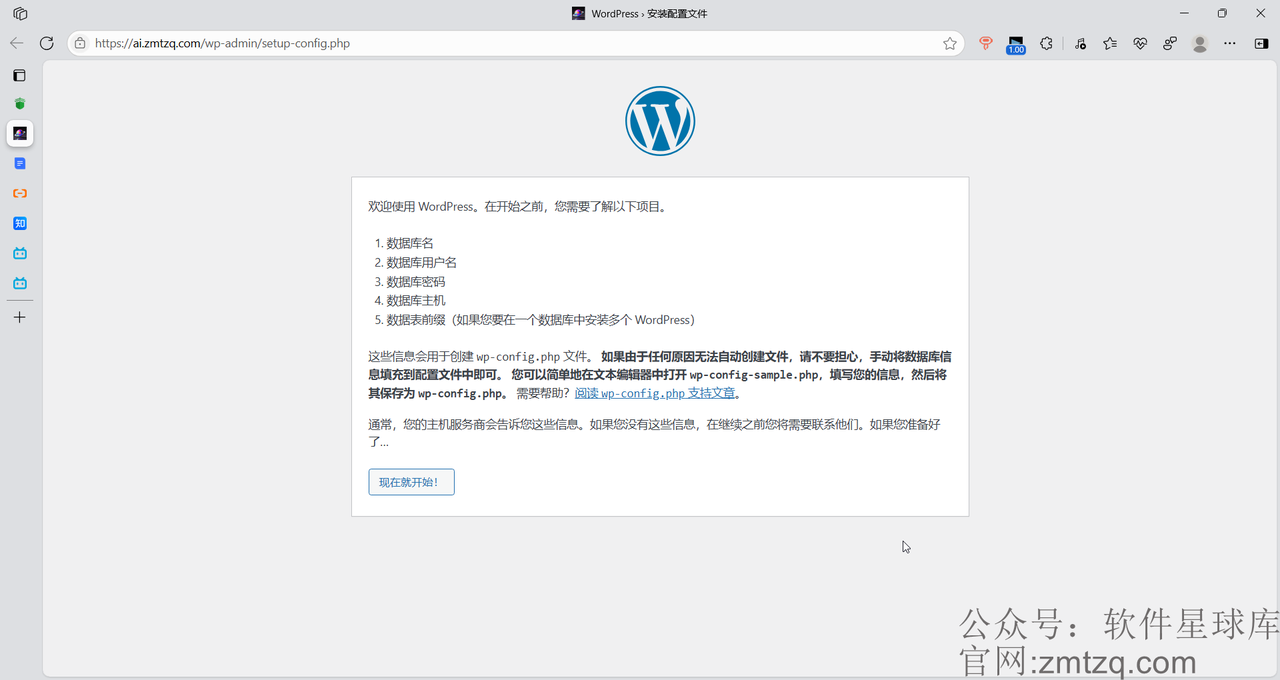The width and height of the screenshot is (1280, 680).
Task: Open a new tab with plus icon
Action: 19,317
